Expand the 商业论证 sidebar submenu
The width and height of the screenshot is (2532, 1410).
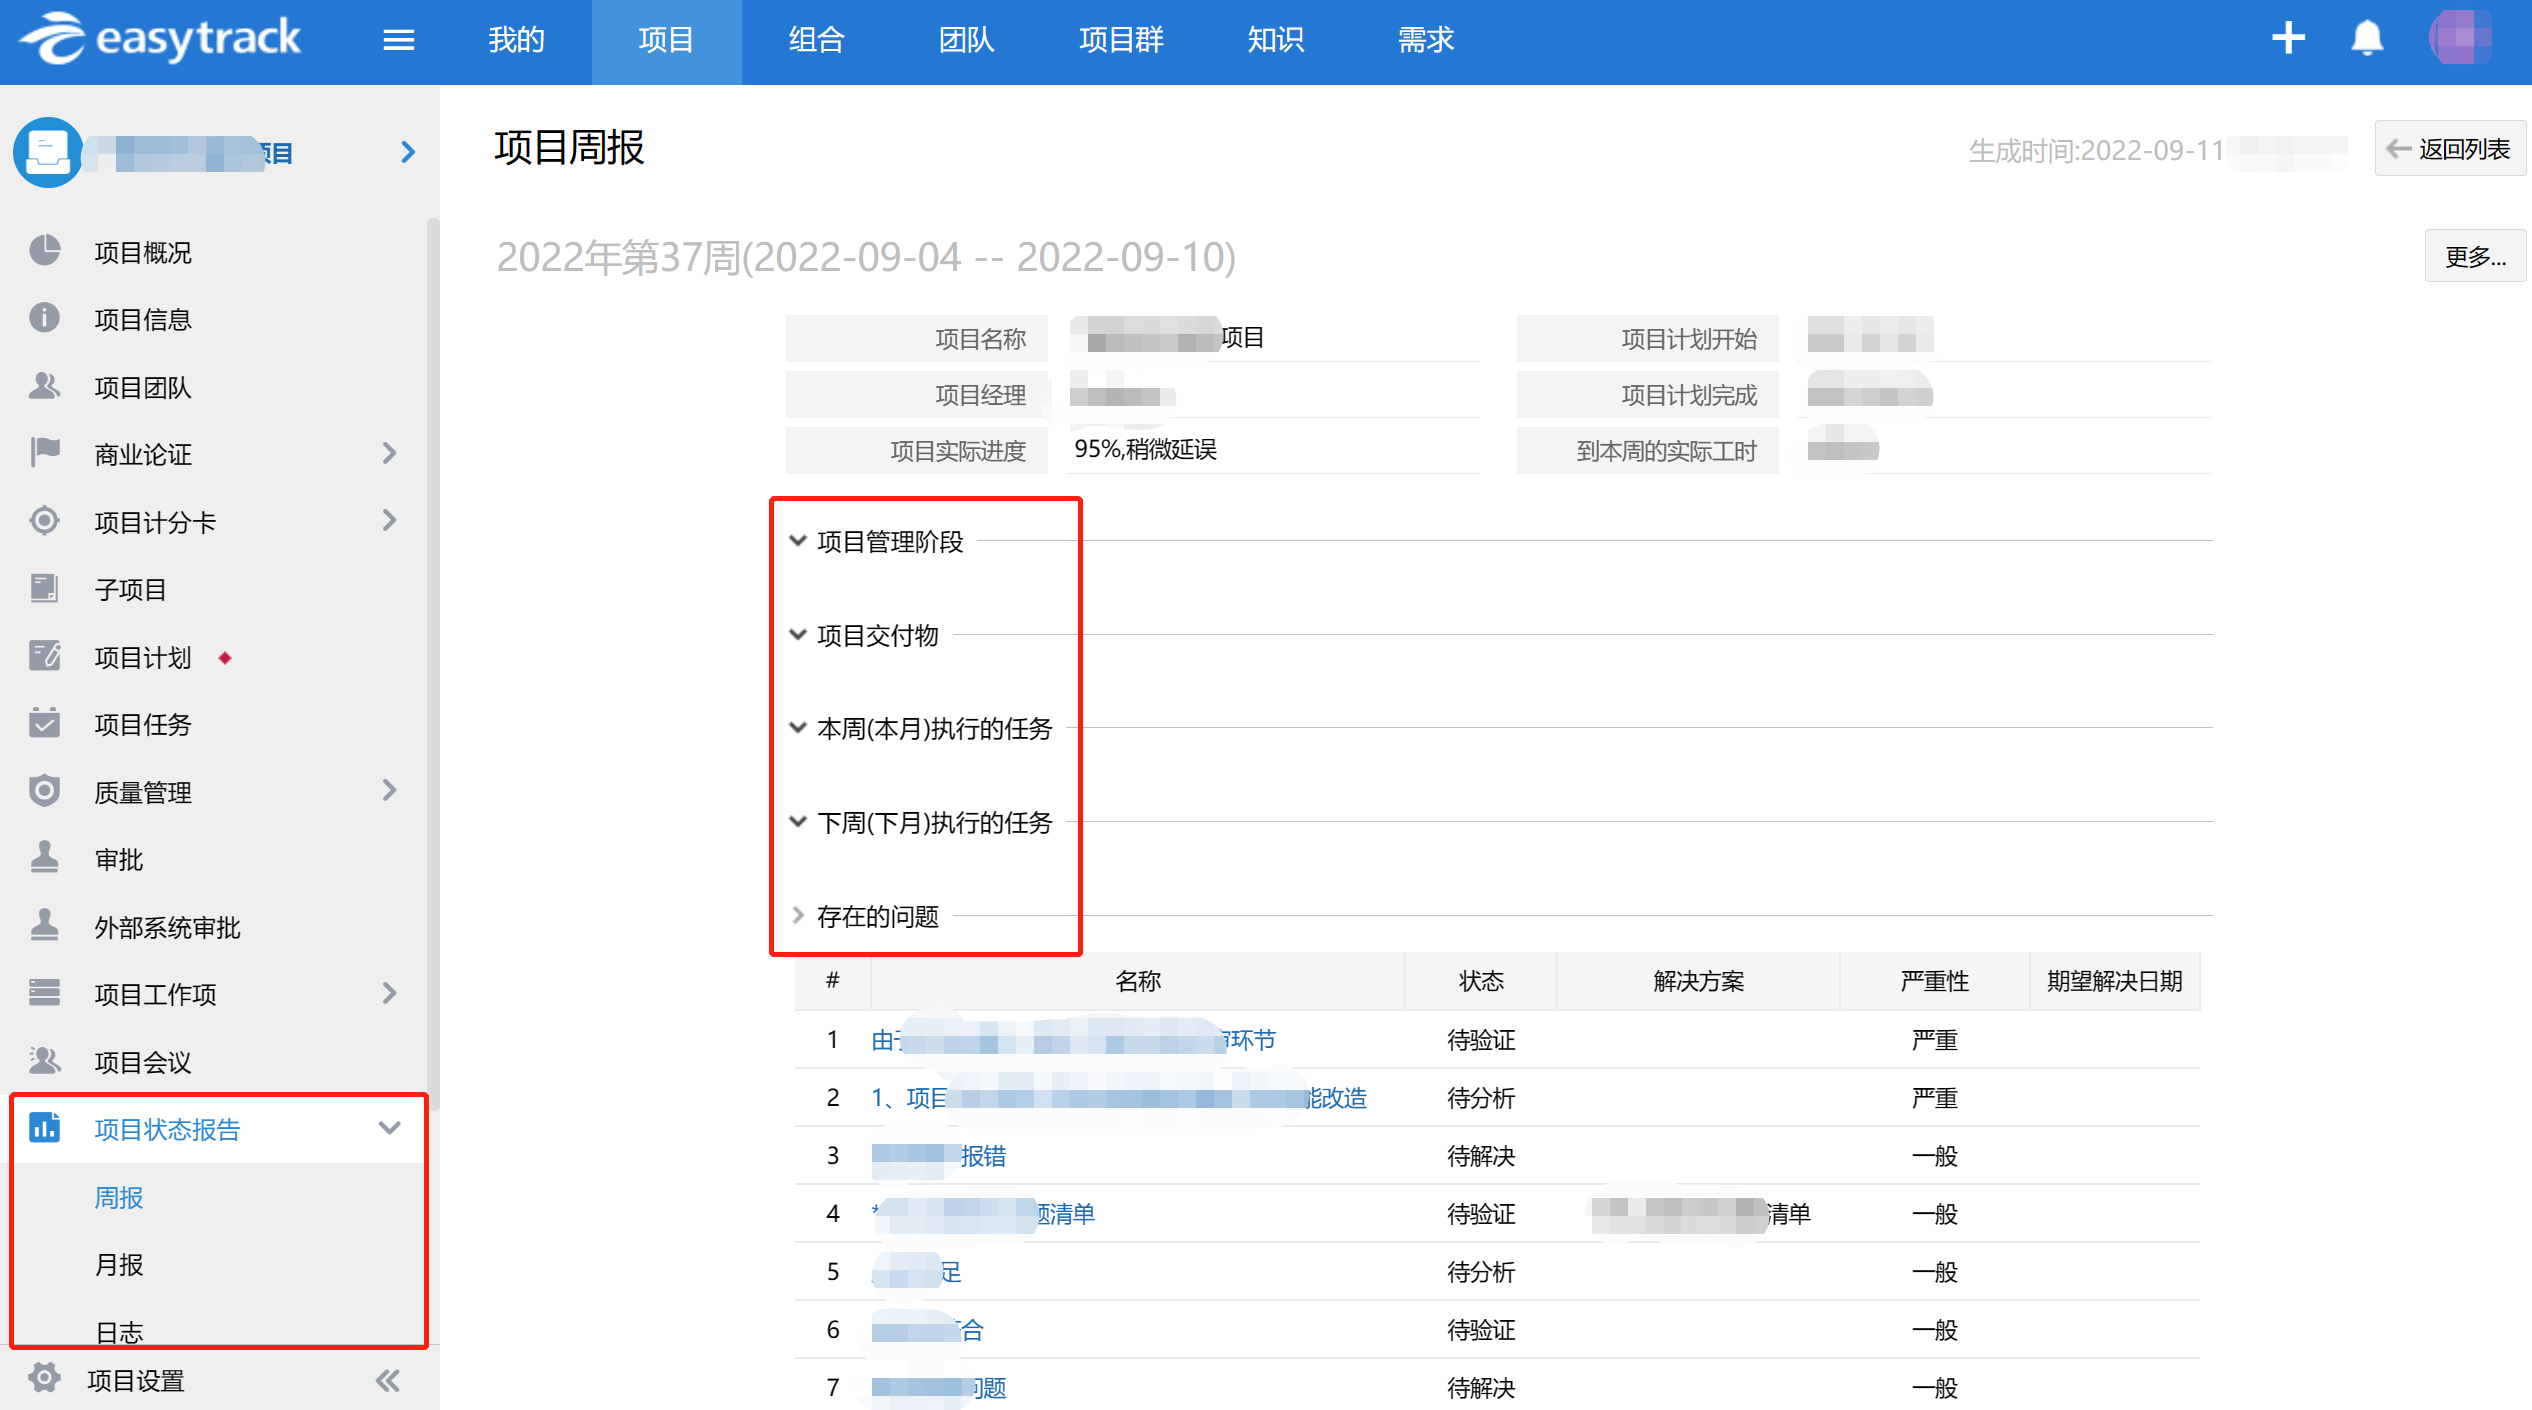(x=389, y=454)
